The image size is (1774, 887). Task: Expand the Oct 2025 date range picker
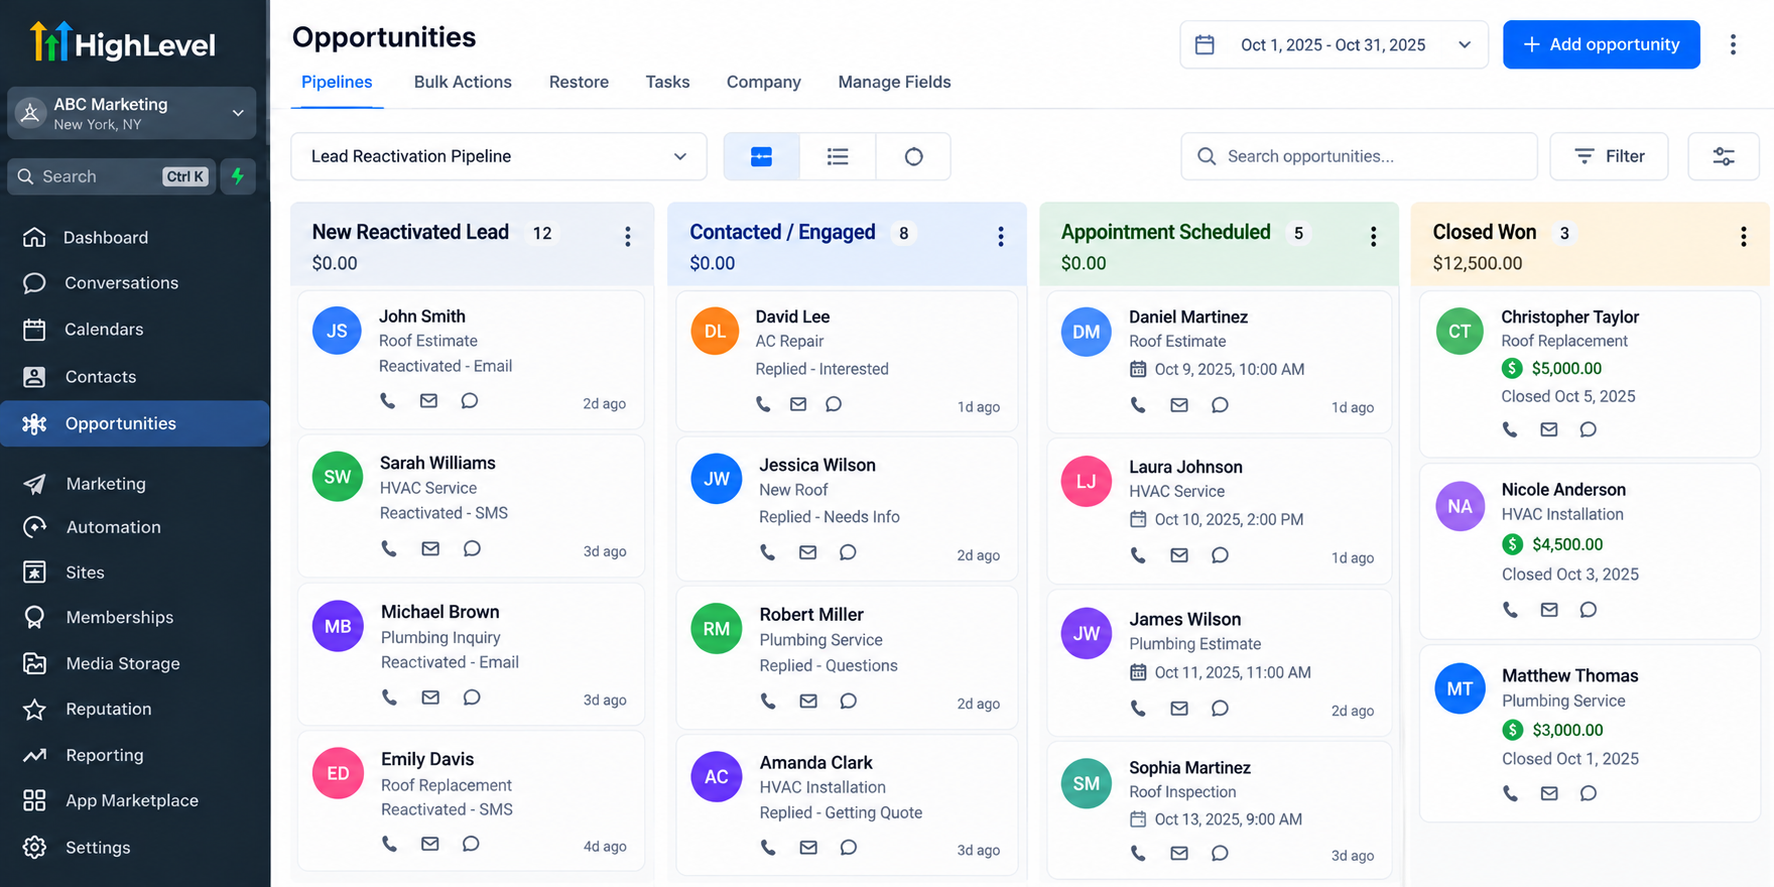(1334, 45)
